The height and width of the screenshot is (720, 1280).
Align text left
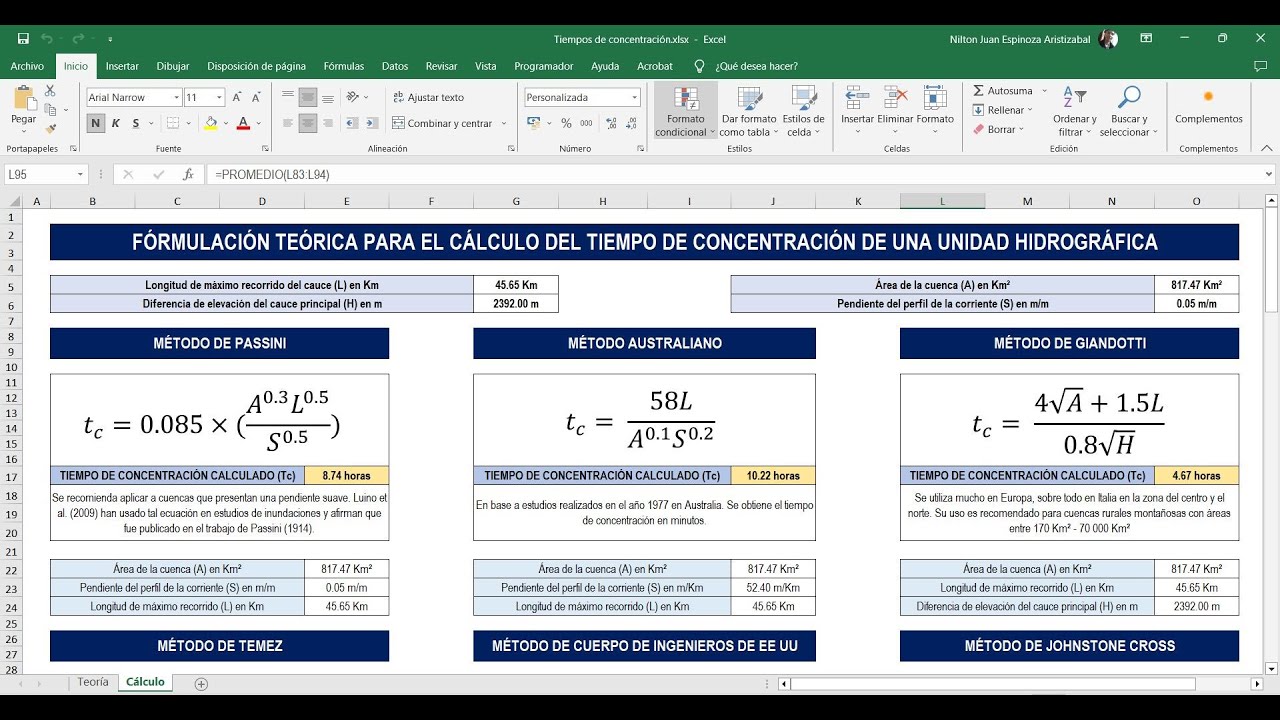tap(288, 123)
